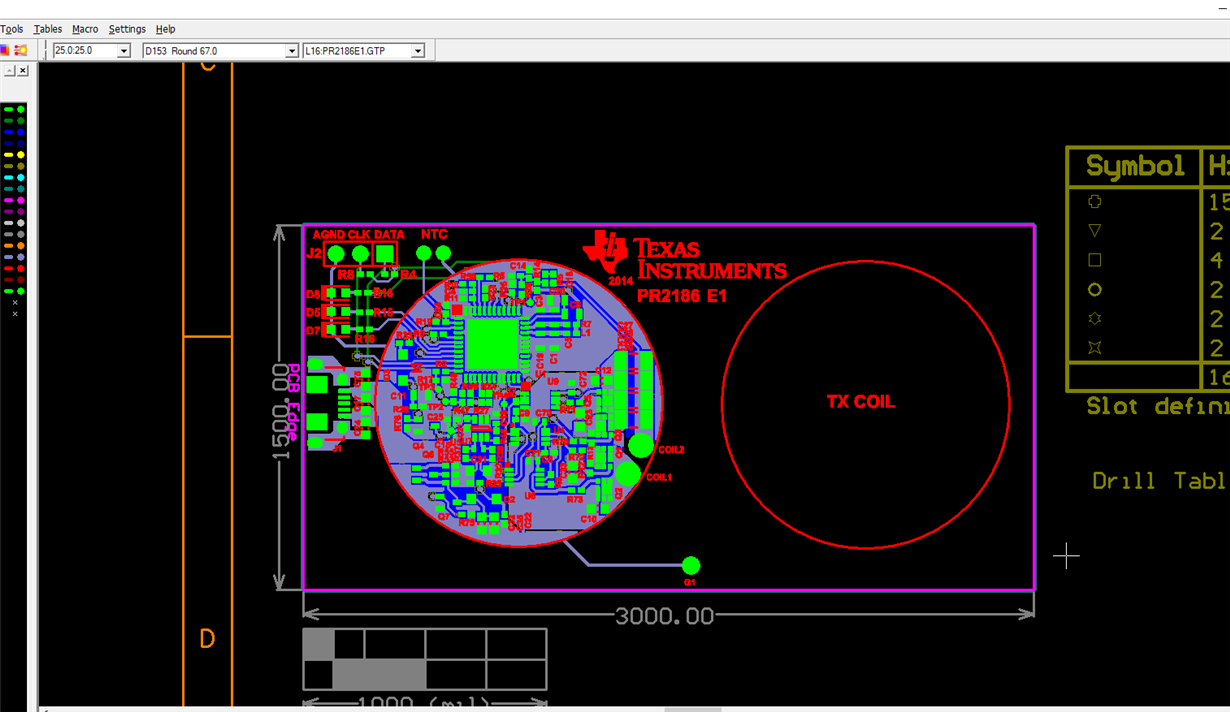Click the D153 Round 67.0 aperture field

(214, 50)
